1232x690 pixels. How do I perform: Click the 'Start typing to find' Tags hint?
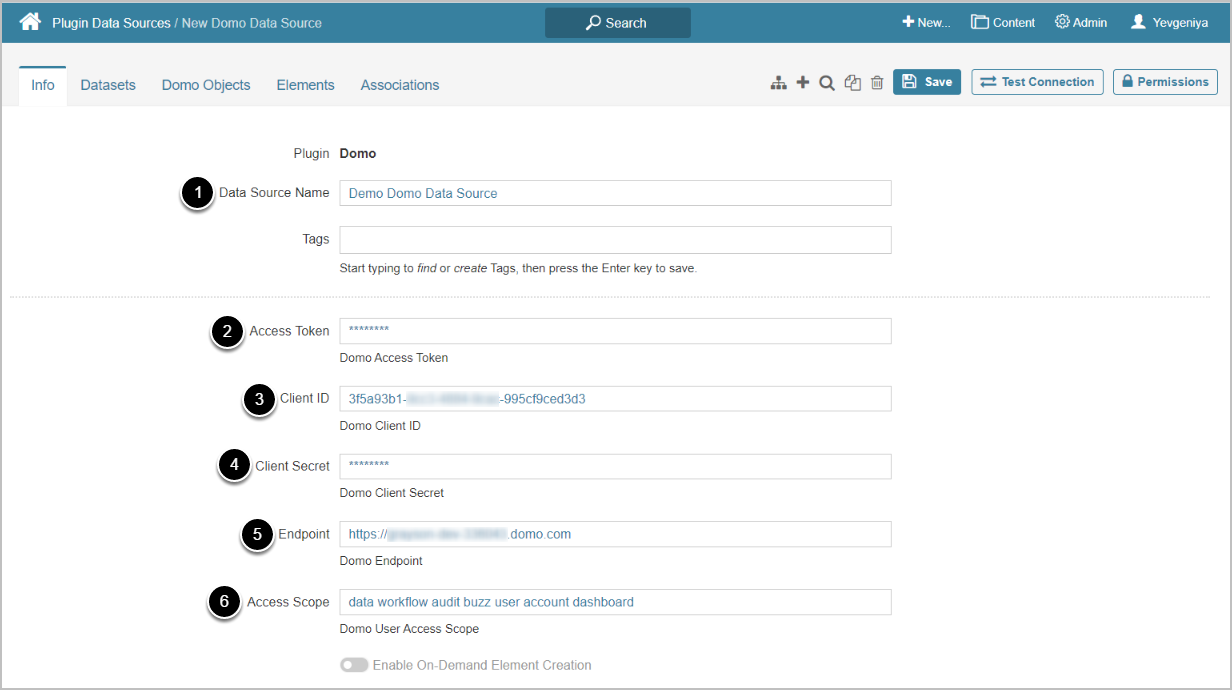click(518, 269)
